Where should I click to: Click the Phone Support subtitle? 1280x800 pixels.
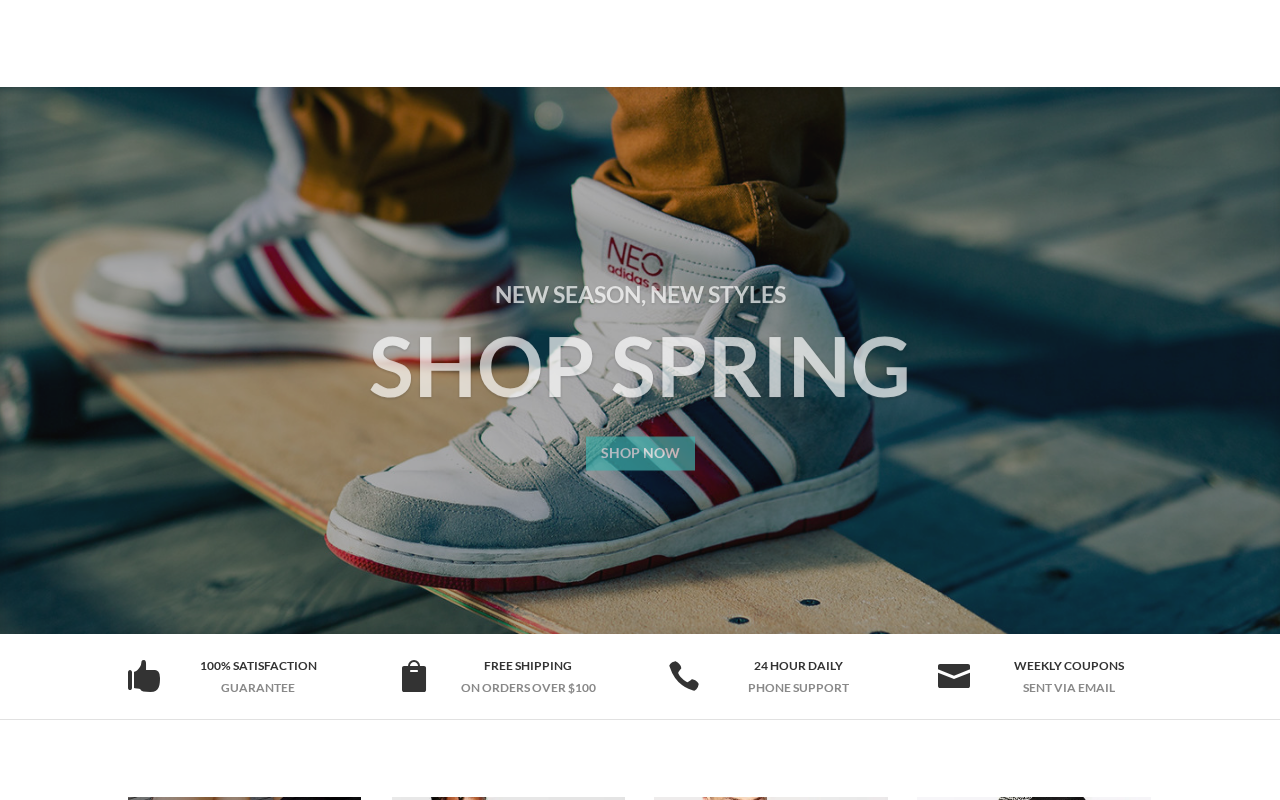[x=798, y=688]
